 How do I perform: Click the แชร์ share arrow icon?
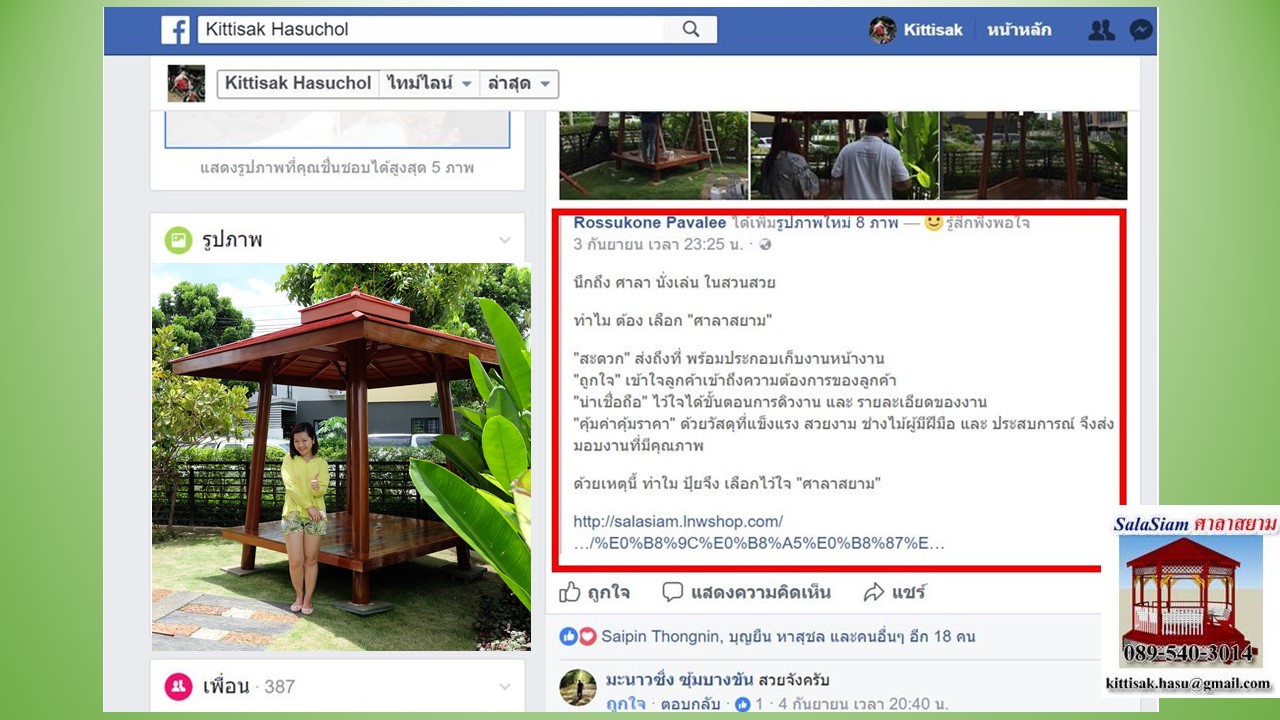tap(874, 592)
